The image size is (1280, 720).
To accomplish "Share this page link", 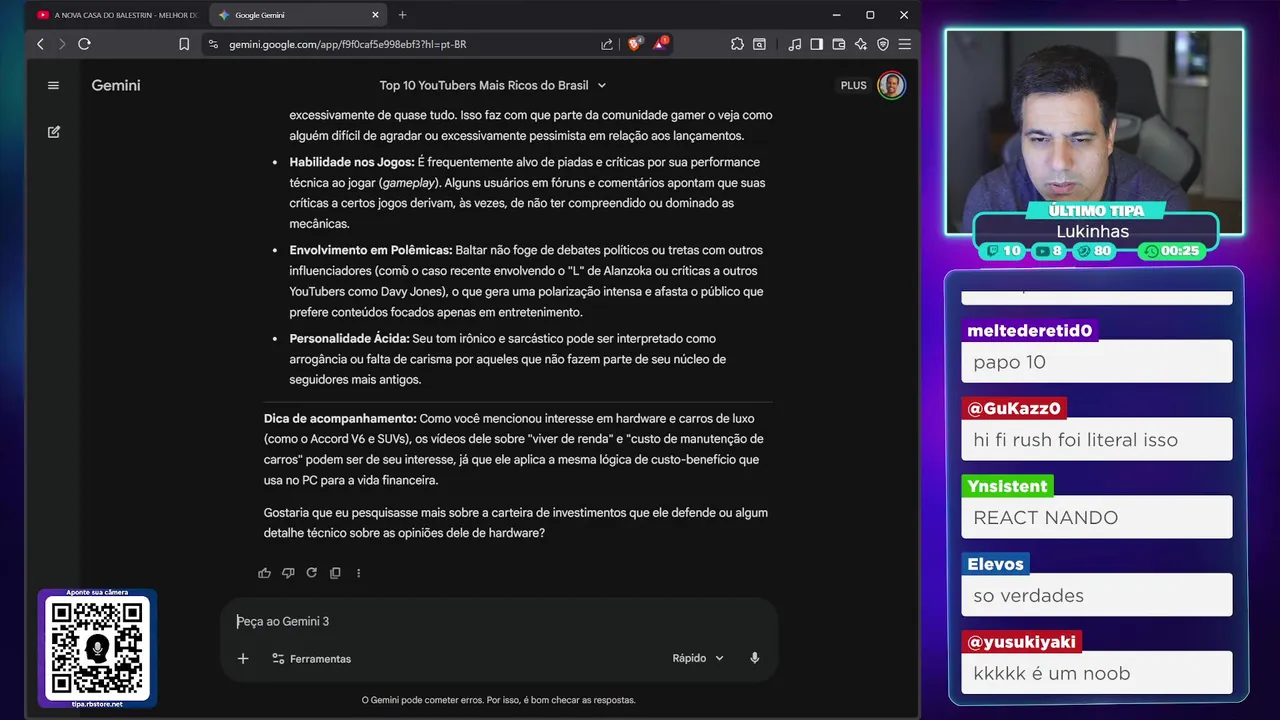I will tap(607, 44).
